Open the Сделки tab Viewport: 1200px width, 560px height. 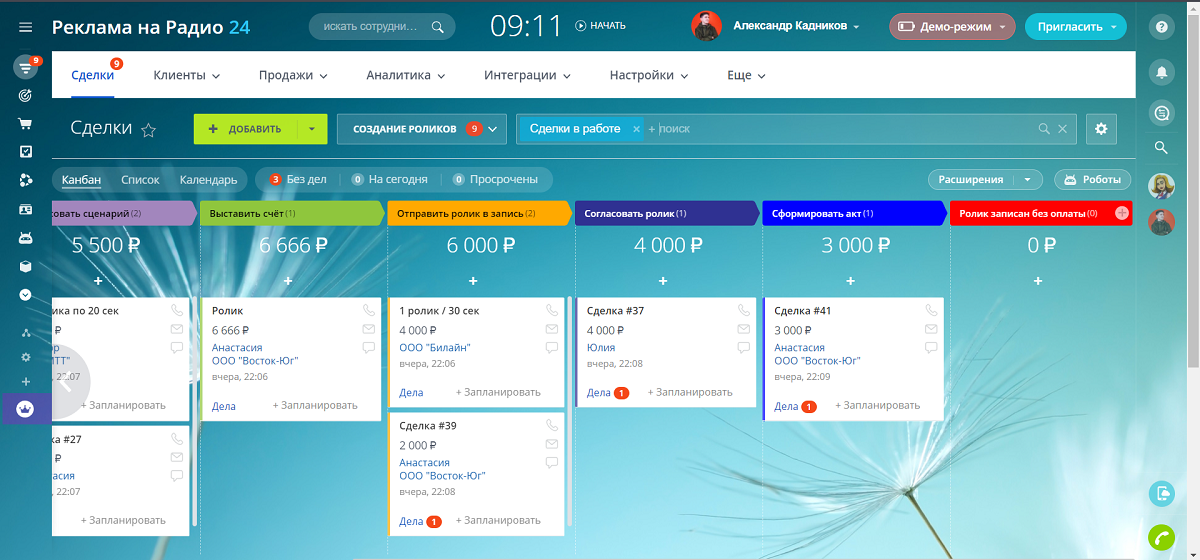tap(92, 75)
